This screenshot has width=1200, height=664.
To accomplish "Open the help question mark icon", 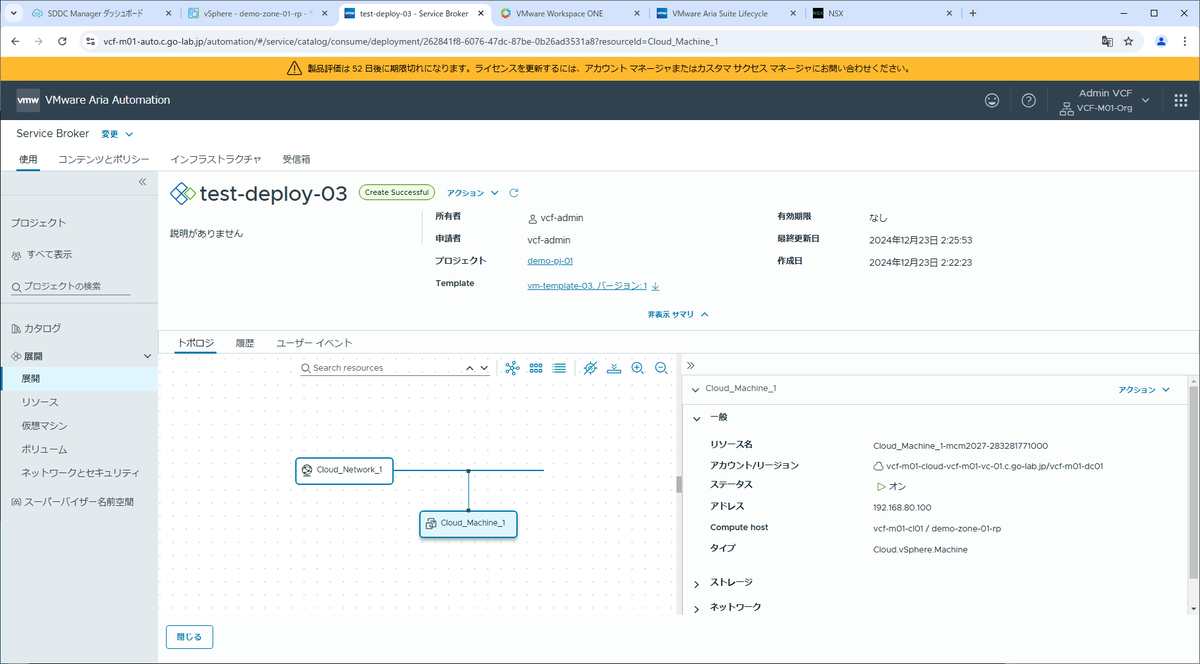I will (x=1028, y=100).
